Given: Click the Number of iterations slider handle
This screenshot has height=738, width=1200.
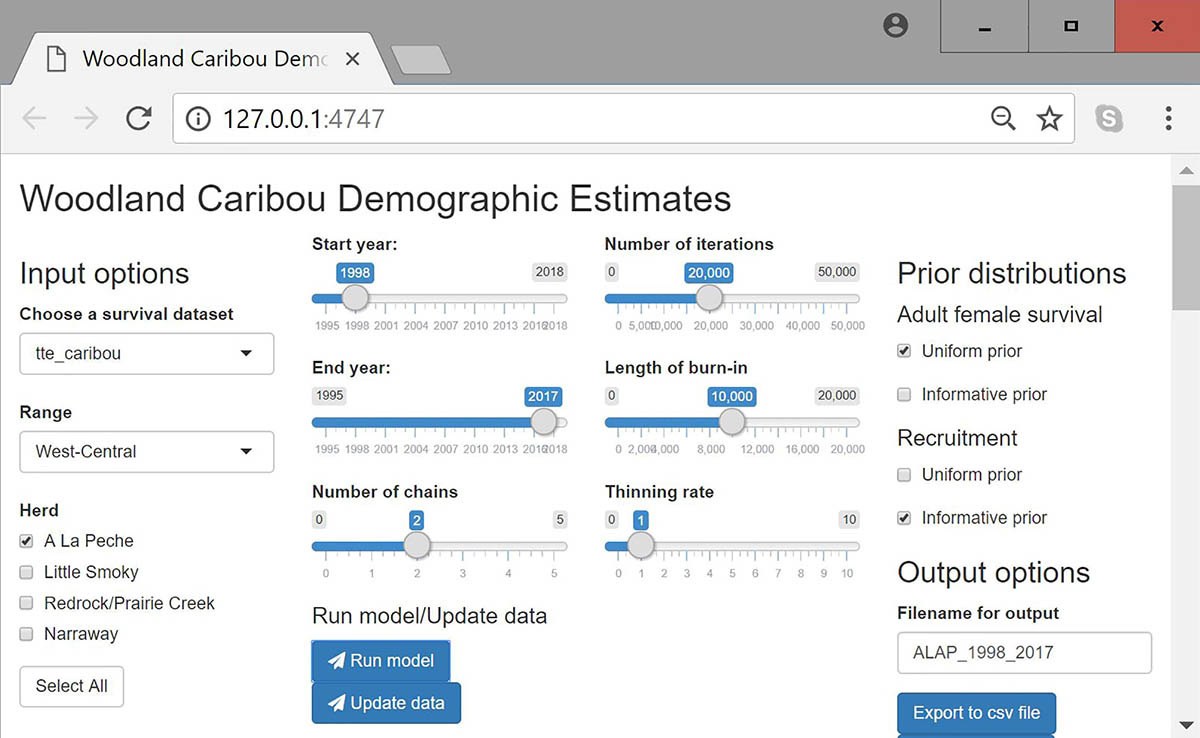Looking at the screenshot, I should point(709,298).
